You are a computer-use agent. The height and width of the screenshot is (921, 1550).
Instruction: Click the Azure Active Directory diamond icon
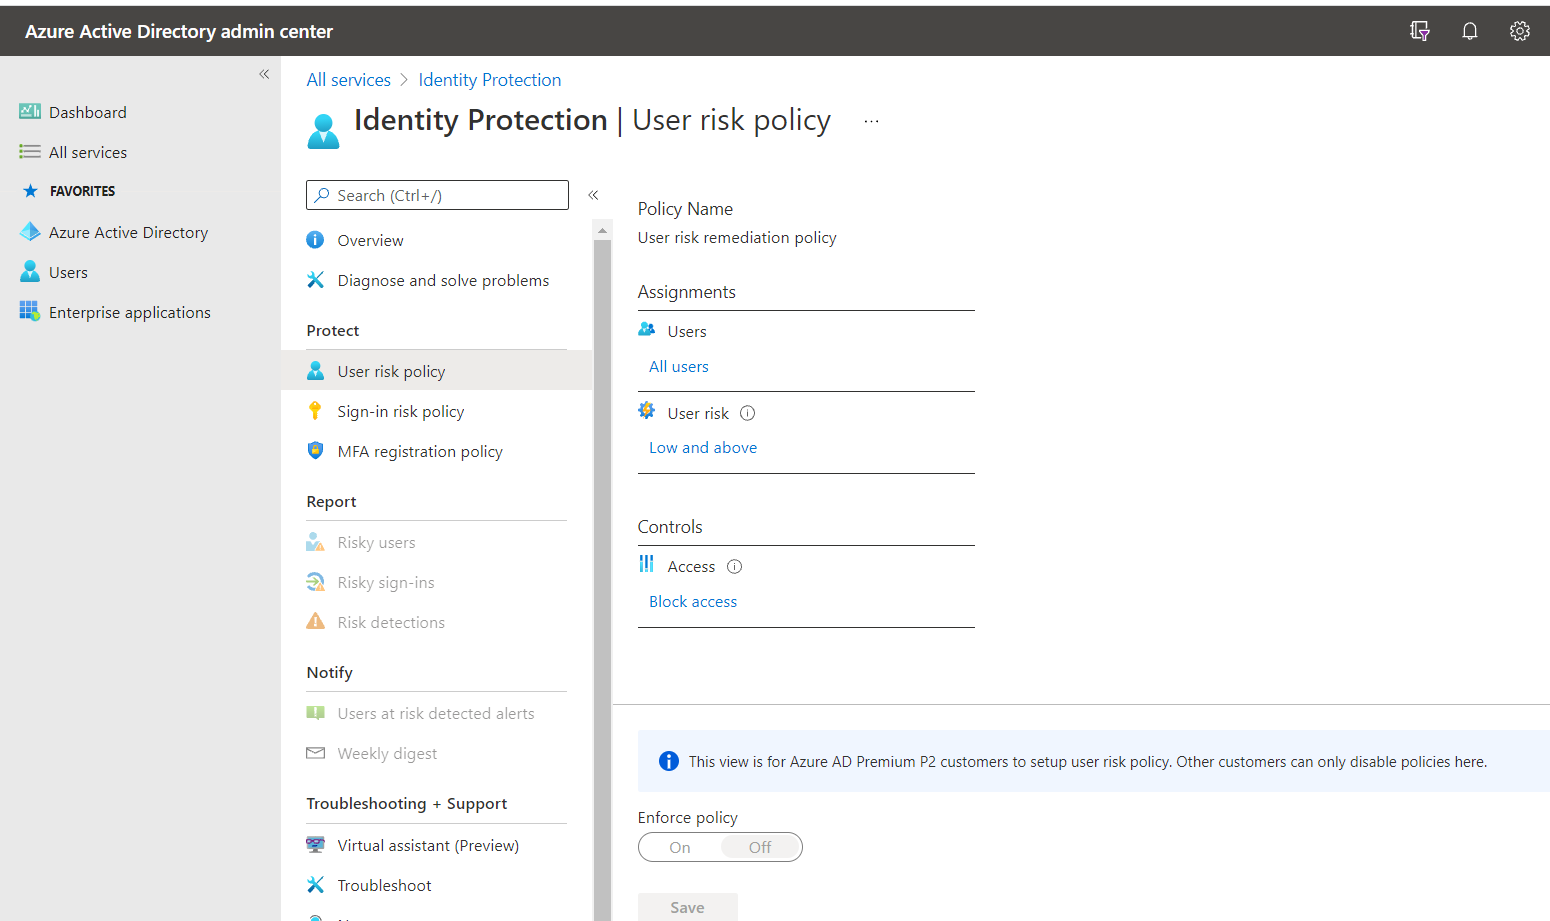click(30, 232)
